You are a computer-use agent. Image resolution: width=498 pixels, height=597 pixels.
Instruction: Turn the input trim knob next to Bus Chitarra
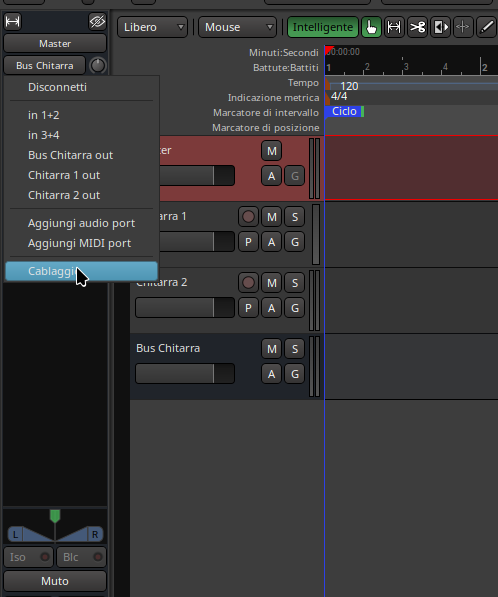click(x=98, y=65)
